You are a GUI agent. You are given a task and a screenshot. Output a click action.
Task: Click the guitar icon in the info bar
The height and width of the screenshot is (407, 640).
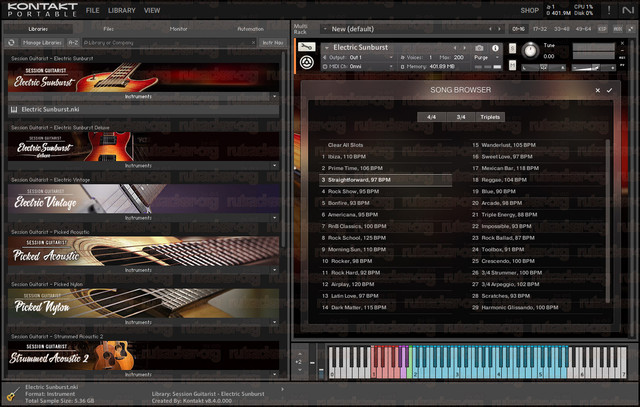[x=13, y=394]
